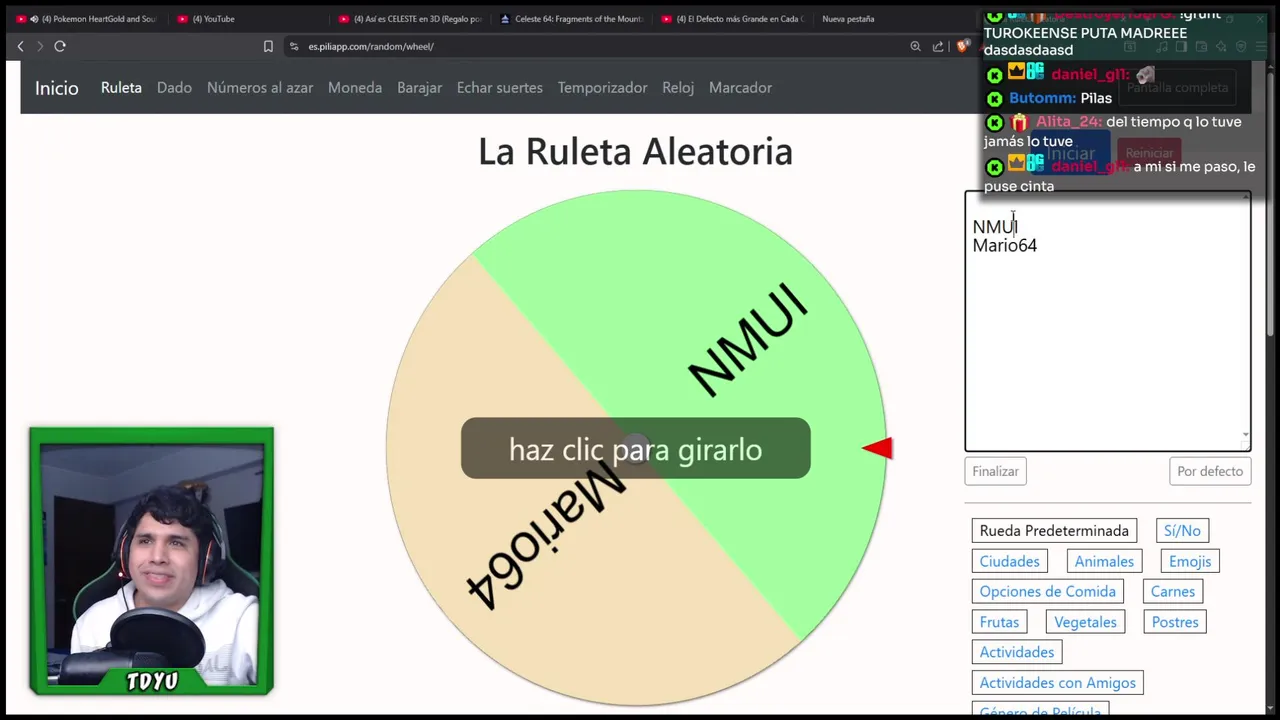Click the beige Mario64 wheel segment

click(520, 550)
